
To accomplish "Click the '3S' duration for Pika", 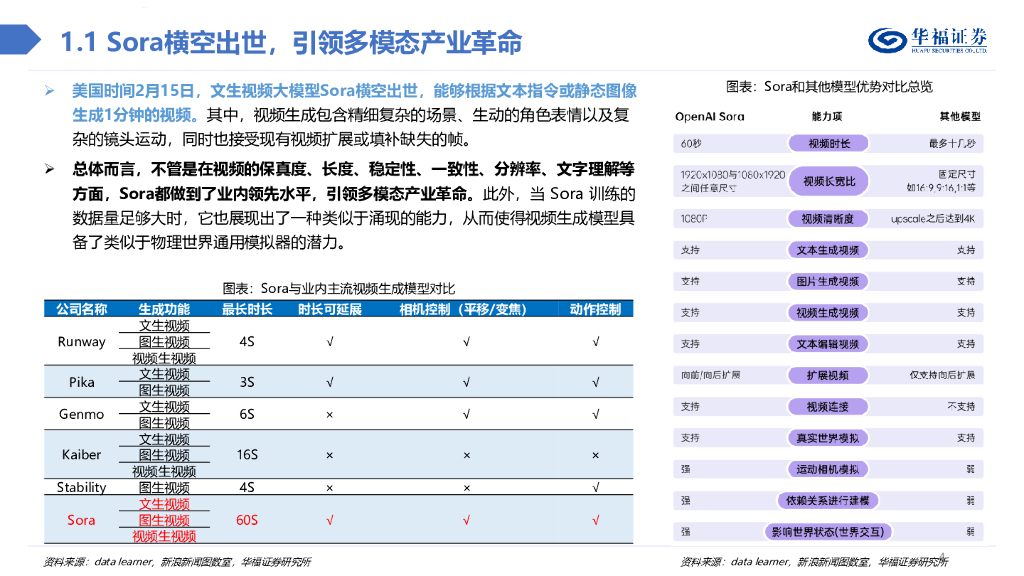I will [x=247, y=382].
